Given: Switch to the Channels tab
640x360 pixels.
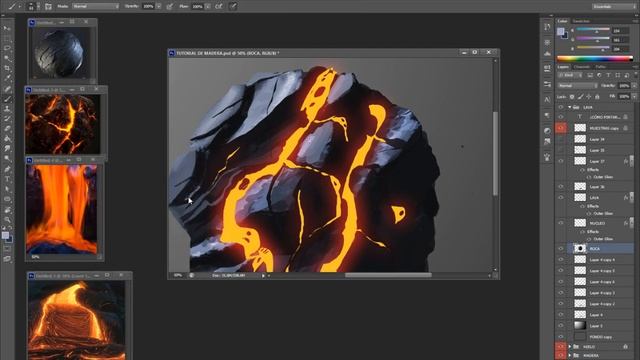Looking at the screenshot, I should [582, 67].
